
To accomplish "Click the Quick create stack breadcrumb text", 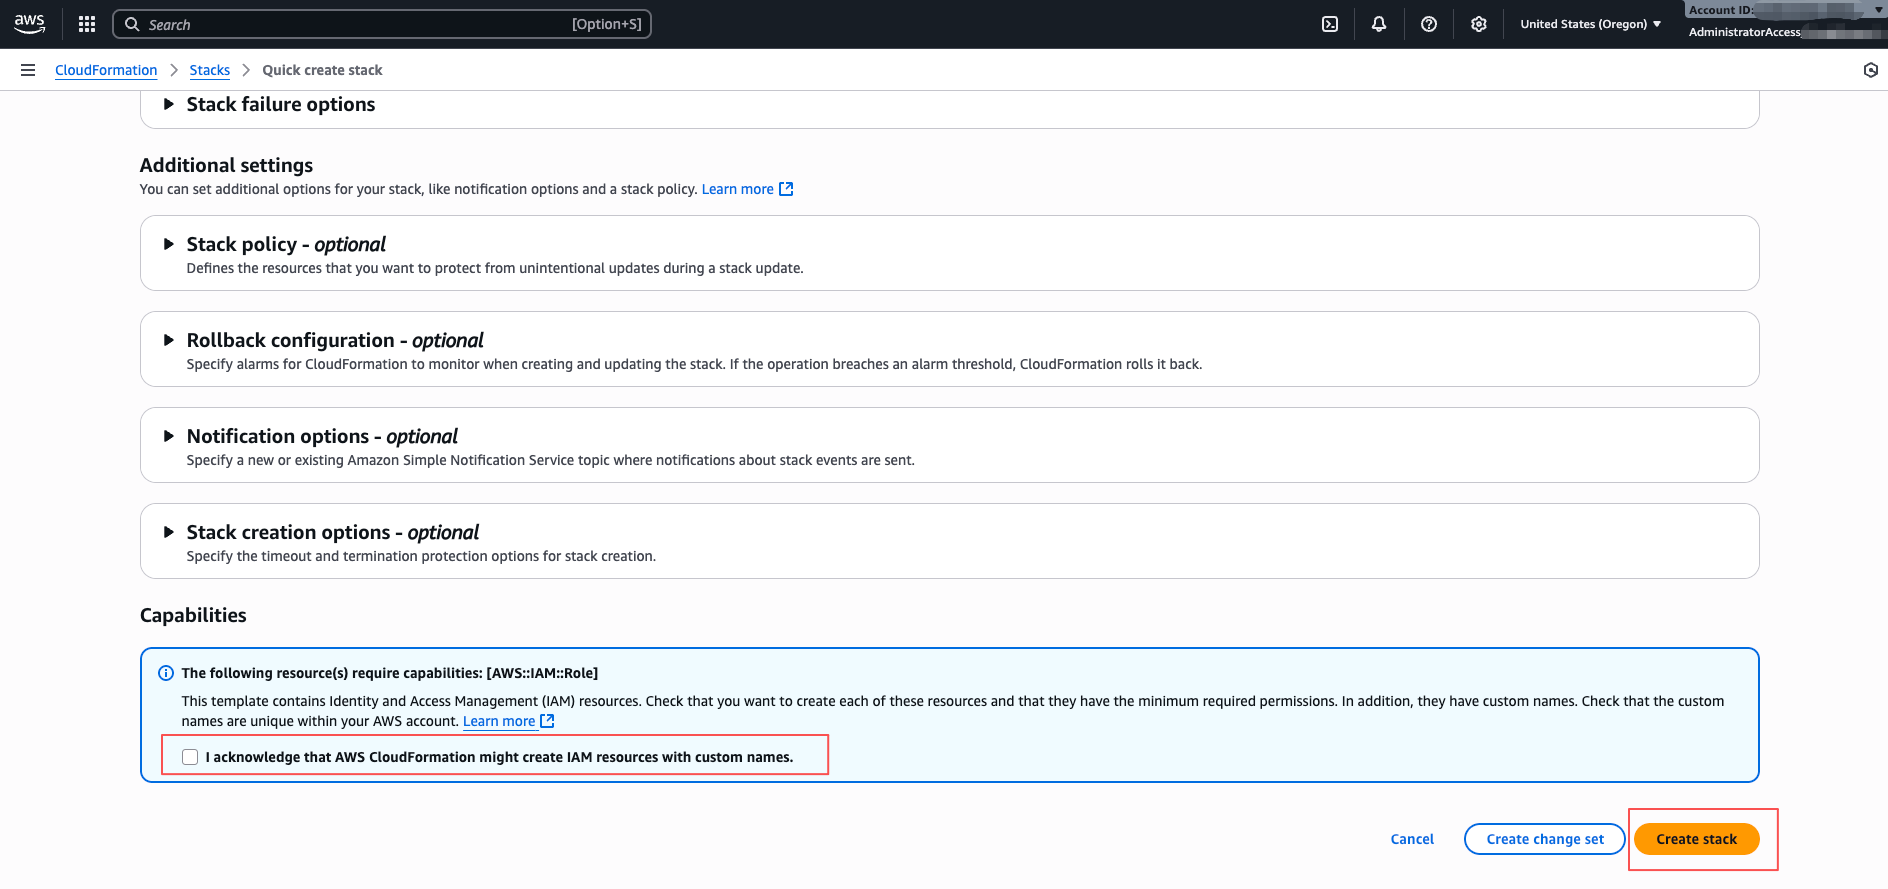I will [322, 70].
